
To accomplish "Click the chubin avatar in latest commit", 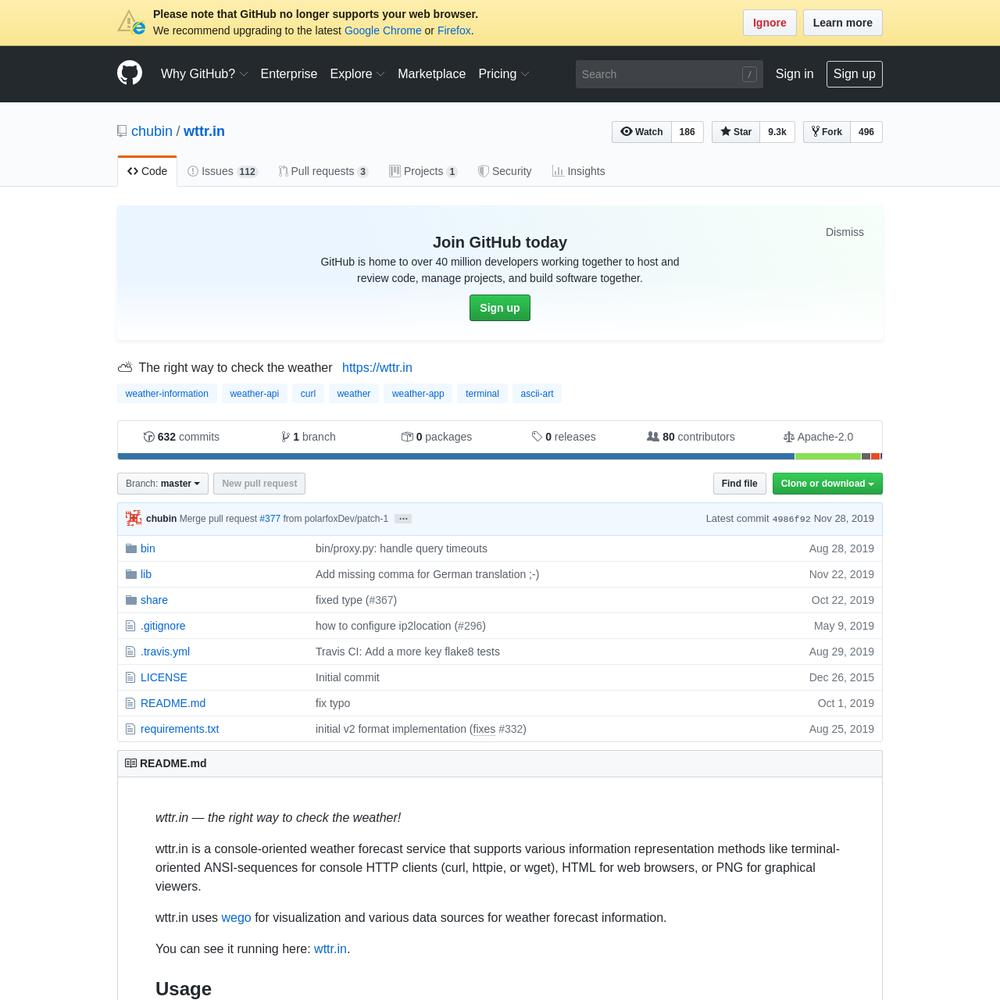I will pos(133,518).
